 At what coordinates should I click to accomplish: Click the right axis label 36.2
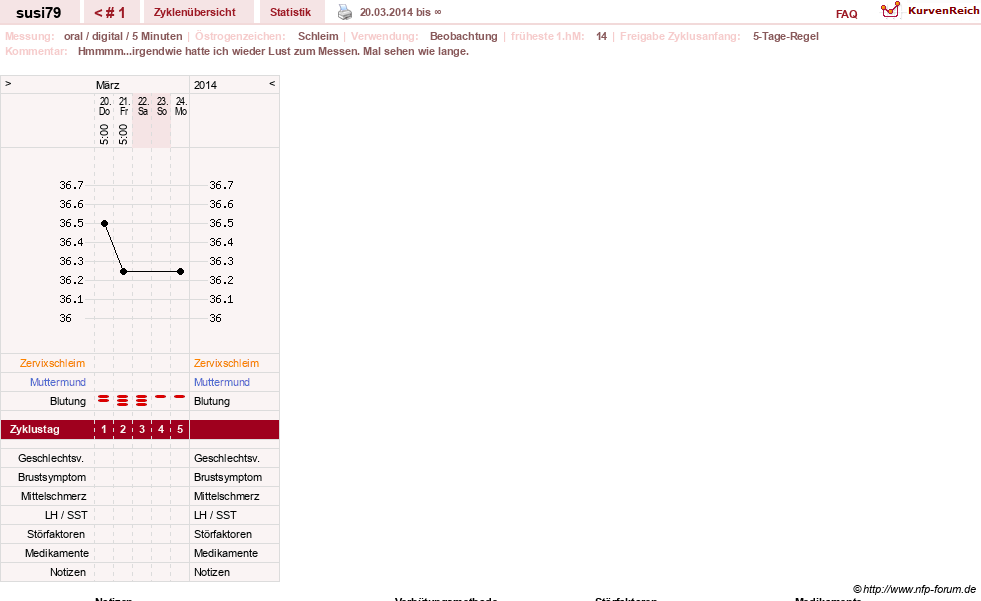pyautogui.click(x=221, y=280)
